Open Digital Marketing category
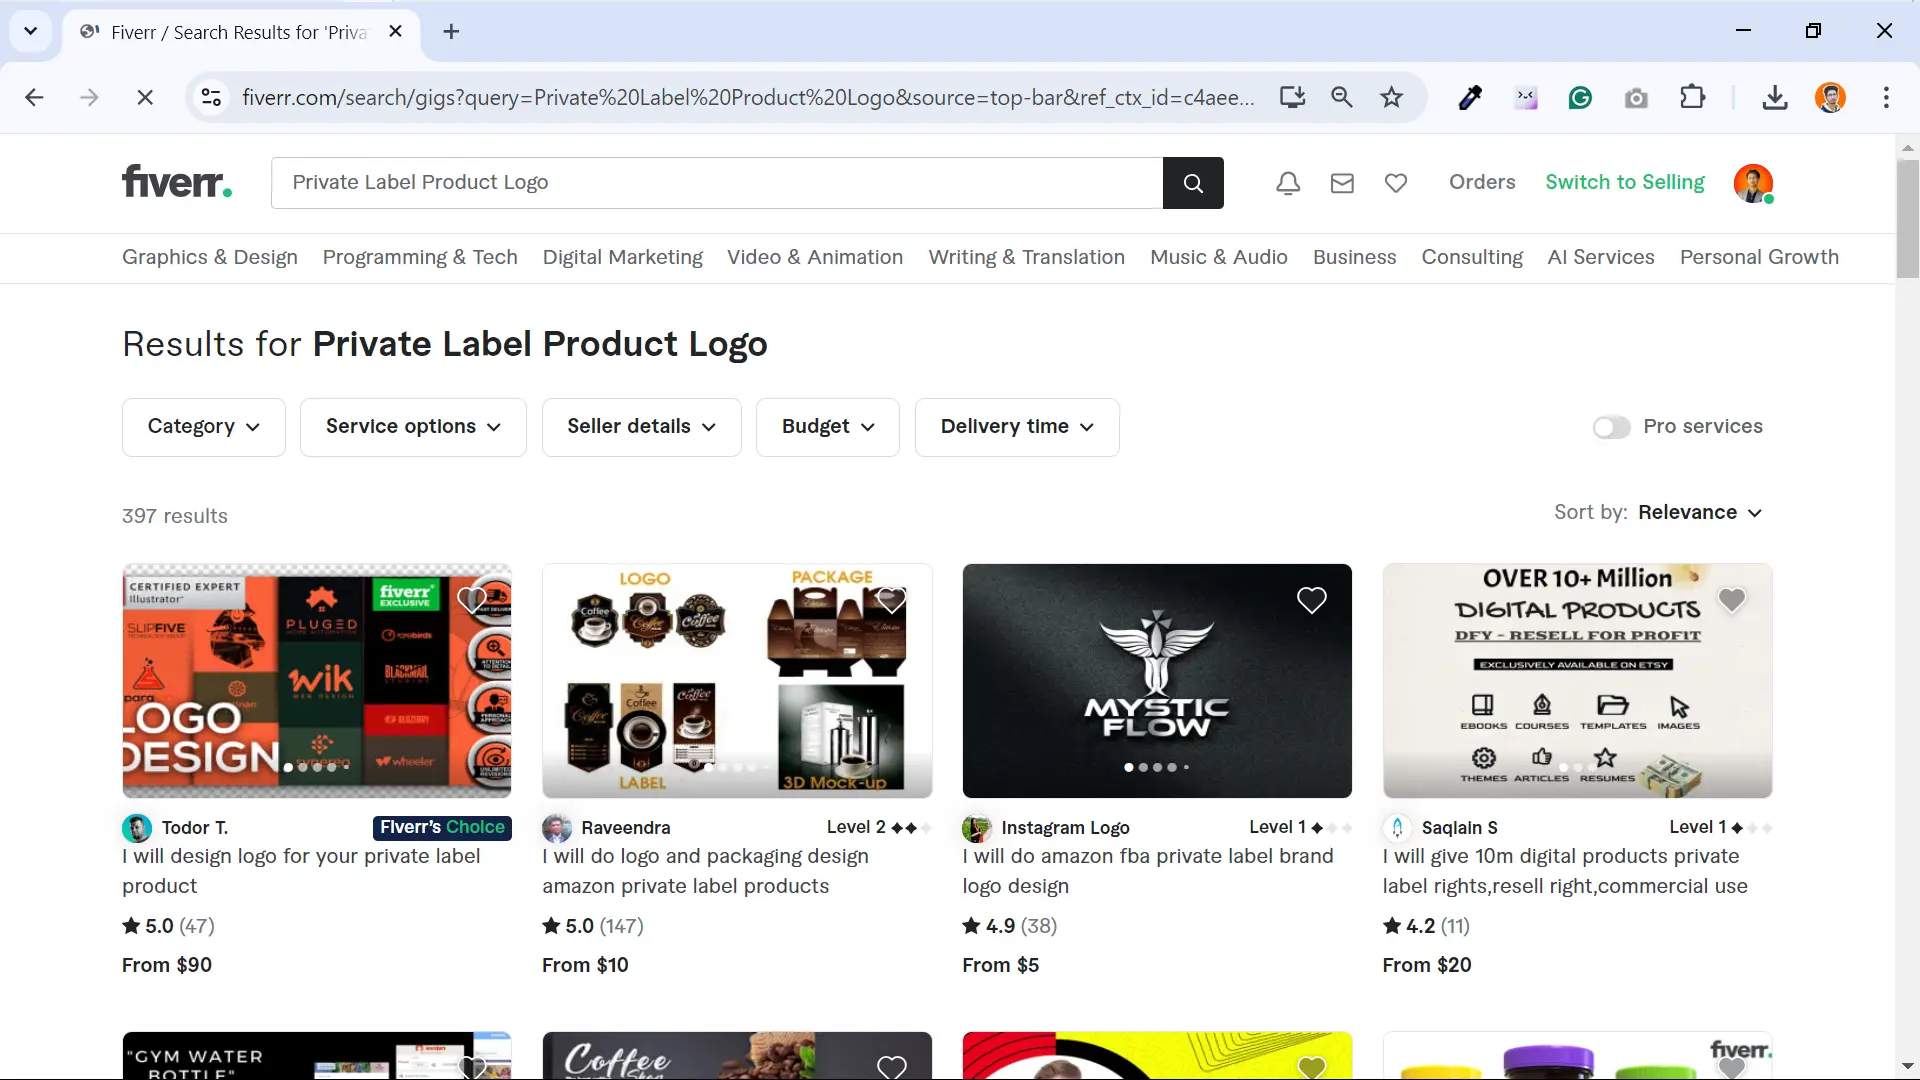The width and height of the screenshot is (1920, 1080). coord(623,257)
